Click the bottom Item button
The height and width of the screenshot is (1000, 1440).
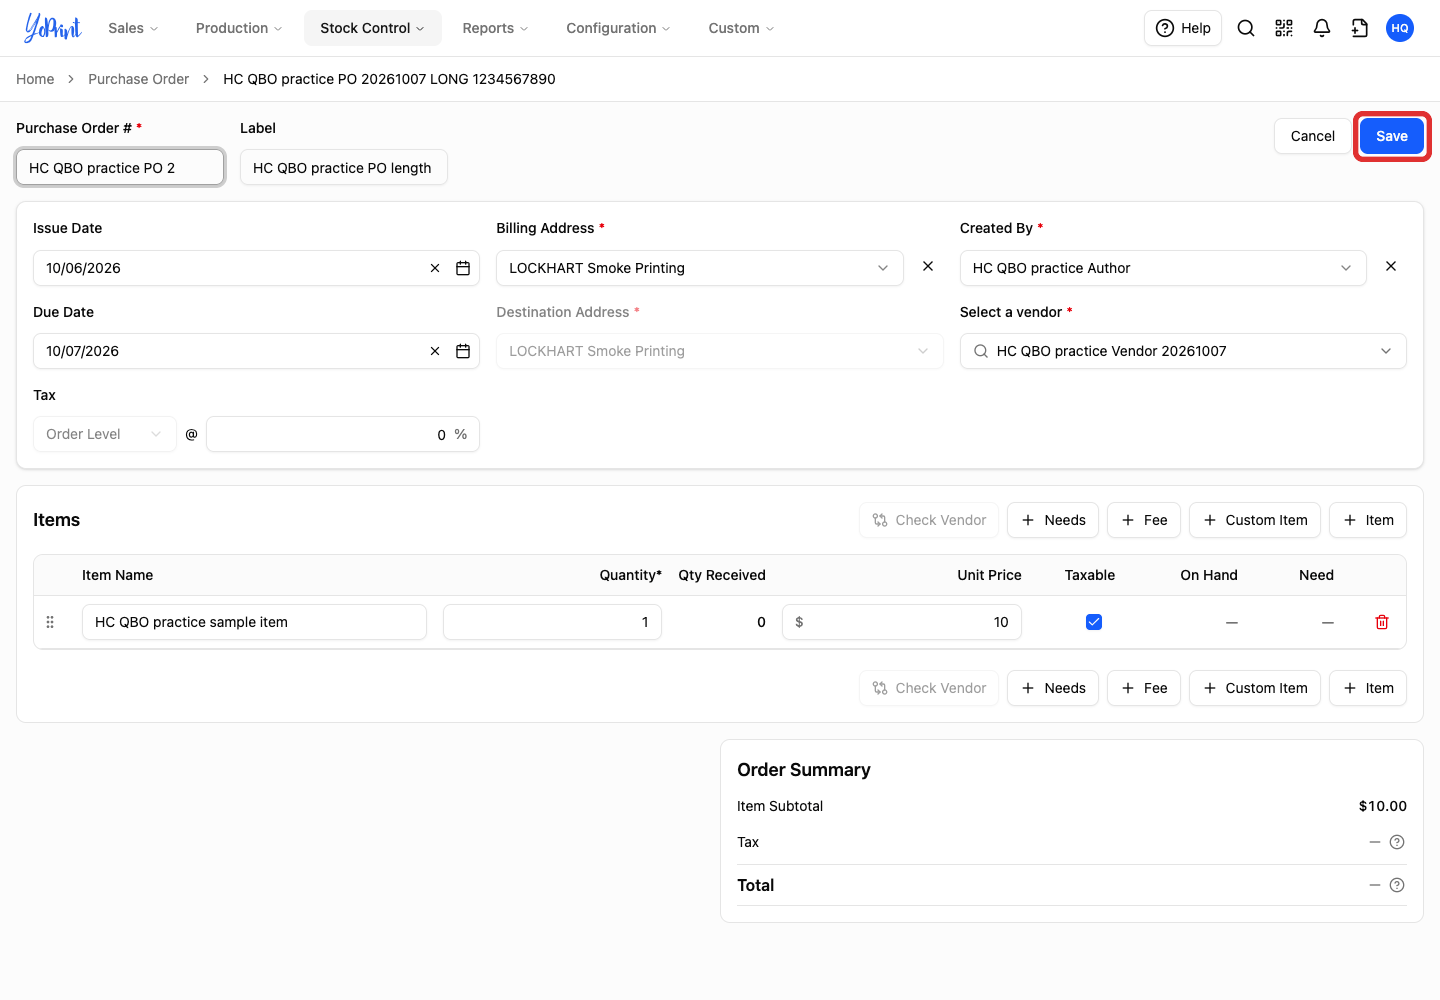coord(1368,688)
